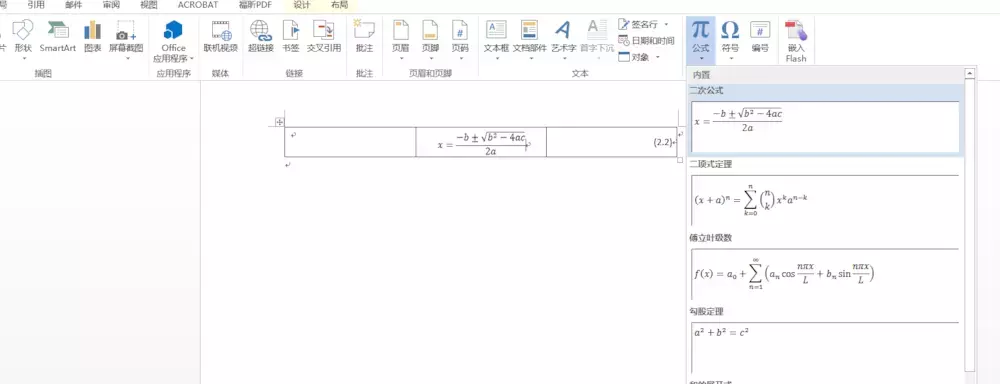Add a comment (批注)
Screen dimensions: 1000x384
(x=365, y=36)
